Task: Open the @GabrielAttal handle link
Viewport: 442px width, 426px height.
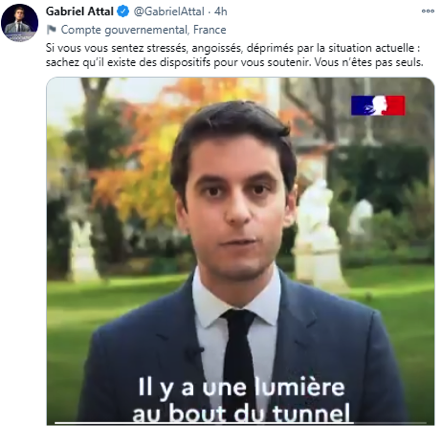Action: click(x=169, y=12)
